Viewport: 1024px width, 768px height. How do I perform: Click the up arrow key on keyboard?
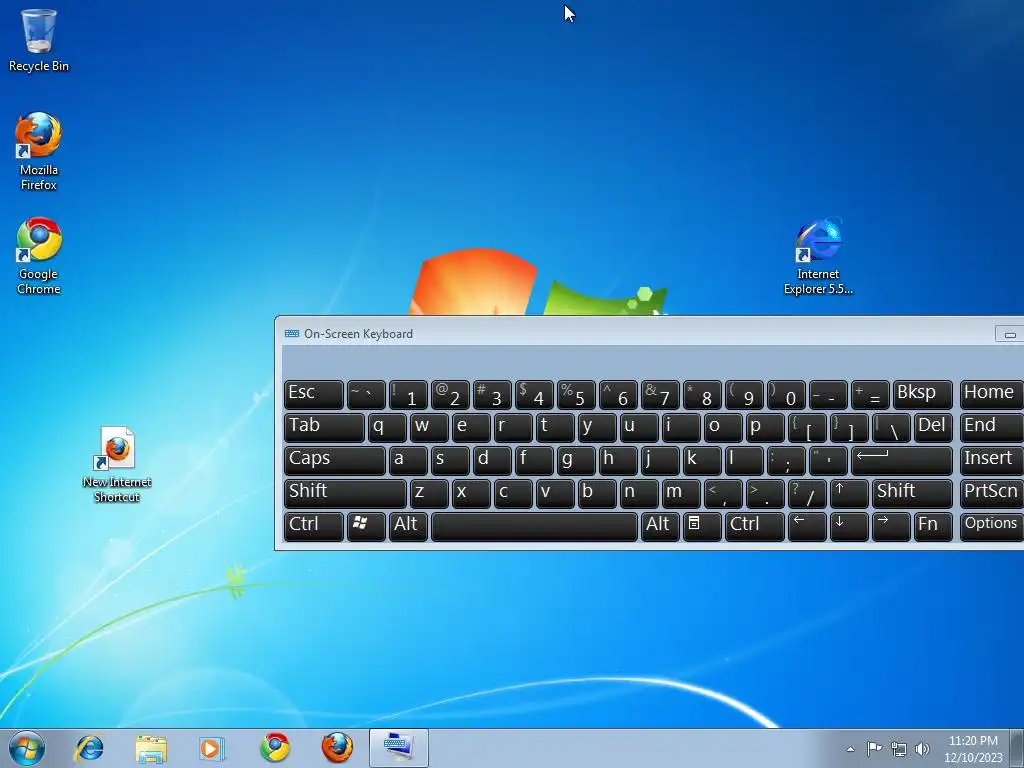click(849, 493)
